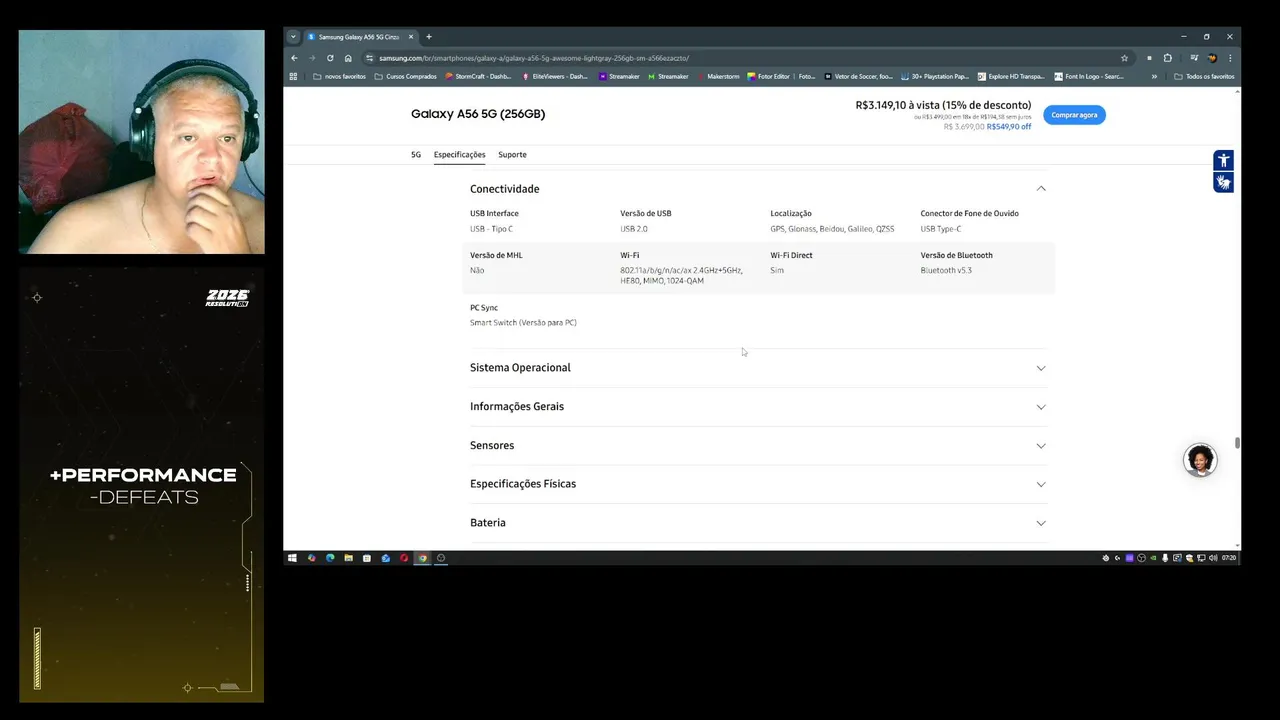Click the page vertical scrollbar thumb
The image size is (1280, 720).
pos(1237,443)
